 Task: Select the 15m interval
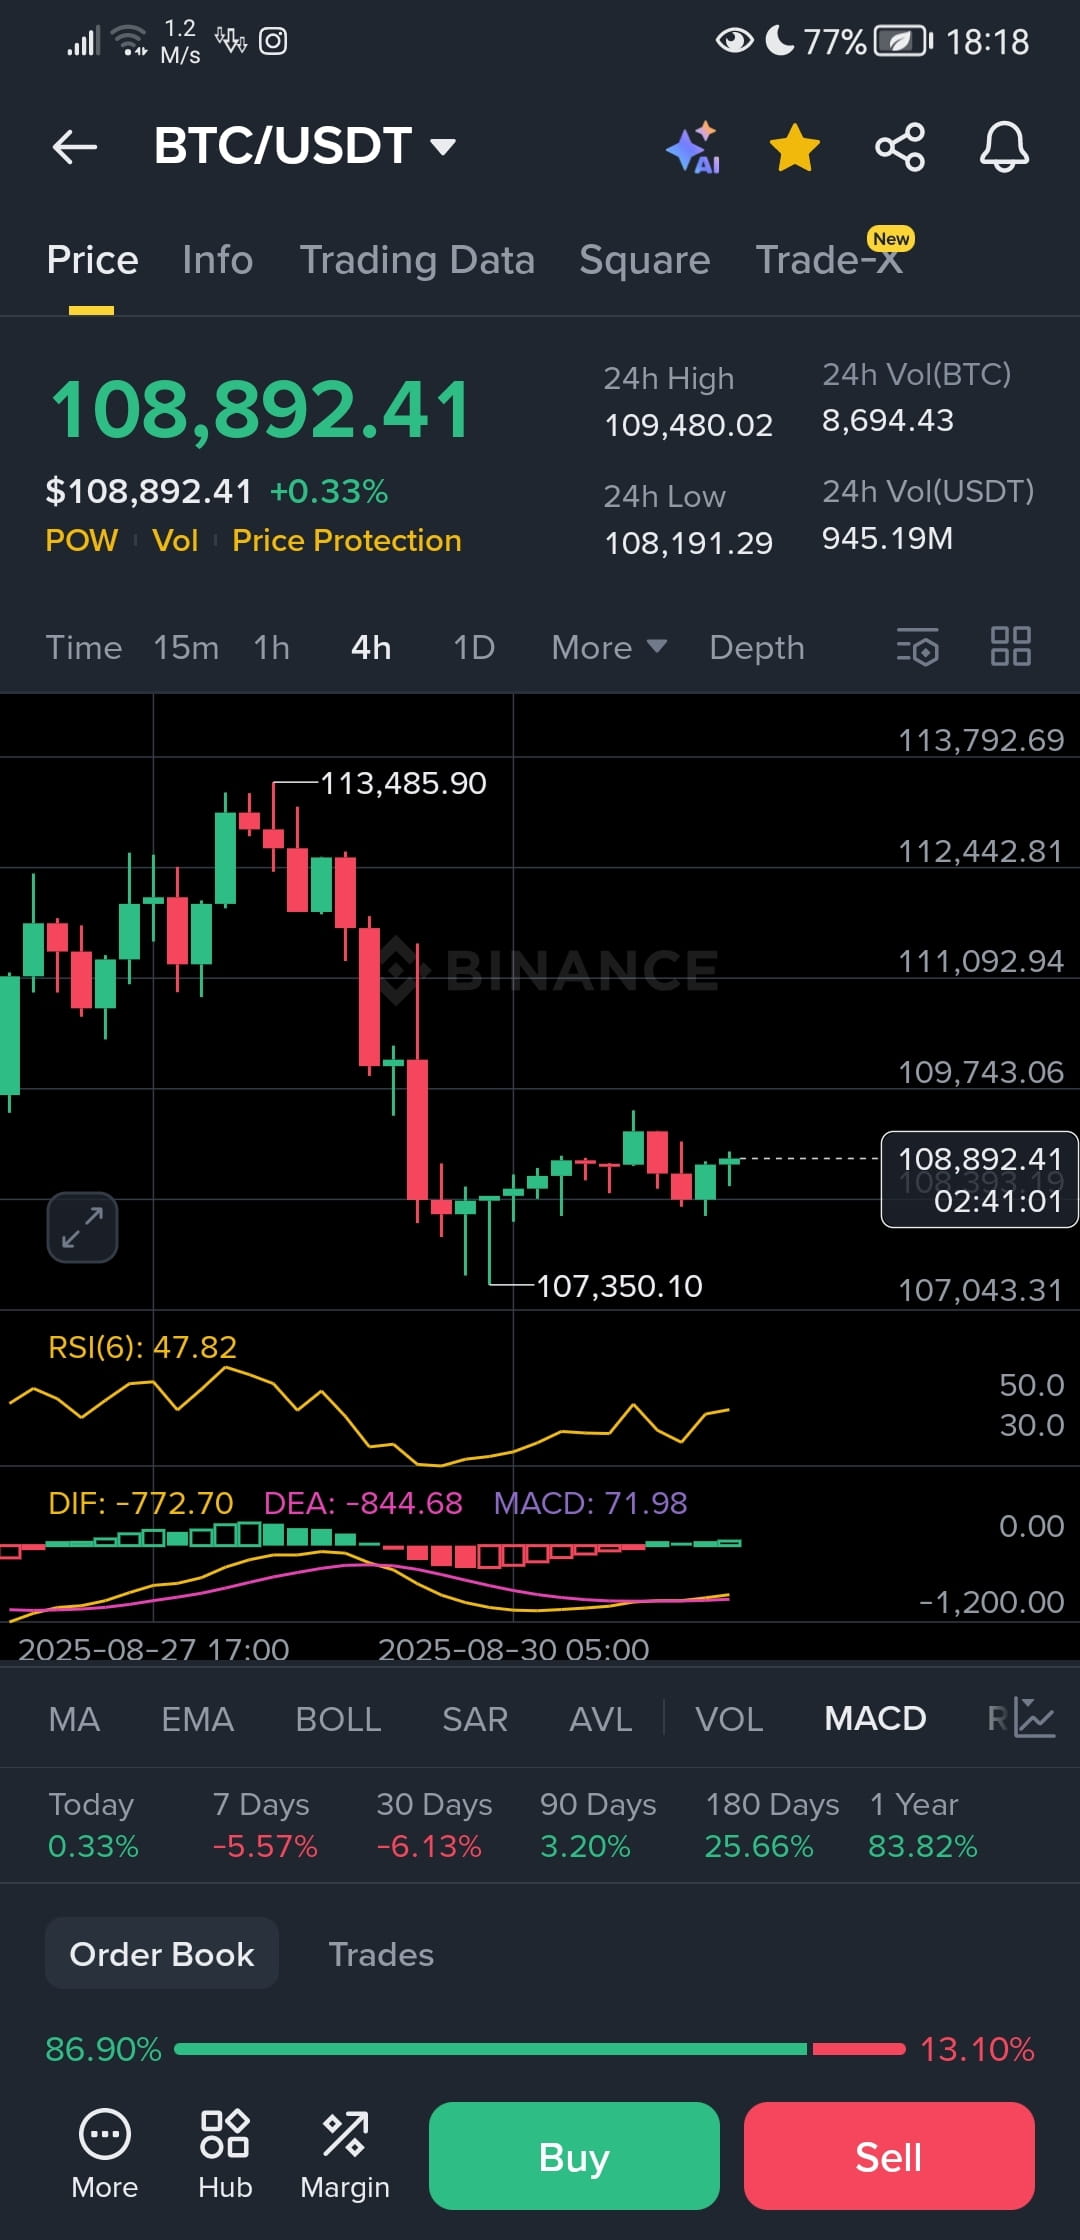pyautogui.click(x=186, y=648)
